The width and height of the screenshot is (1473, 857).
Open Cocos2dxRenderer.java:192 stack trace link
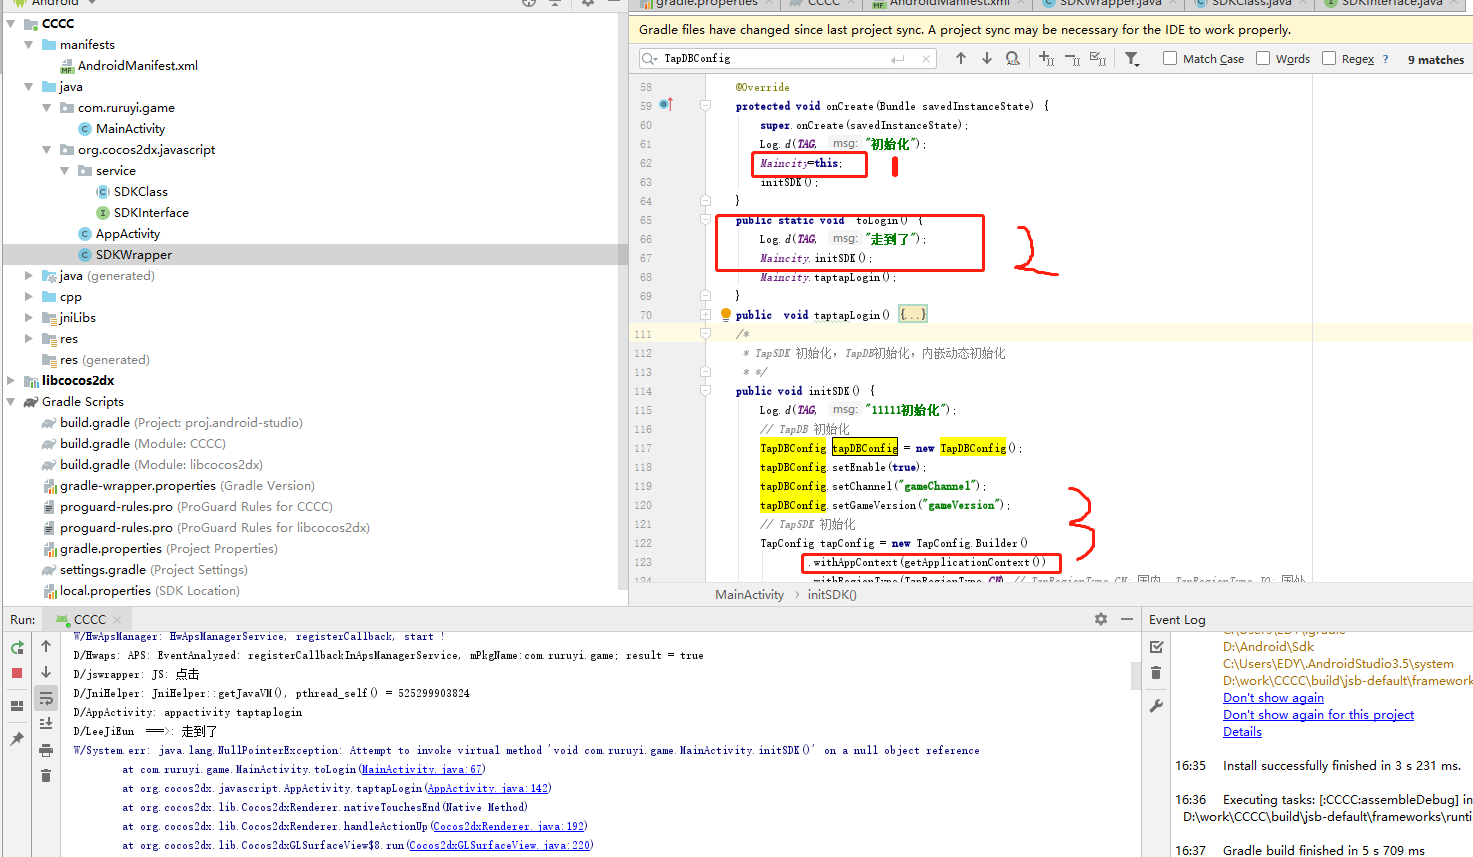(508, 827)
